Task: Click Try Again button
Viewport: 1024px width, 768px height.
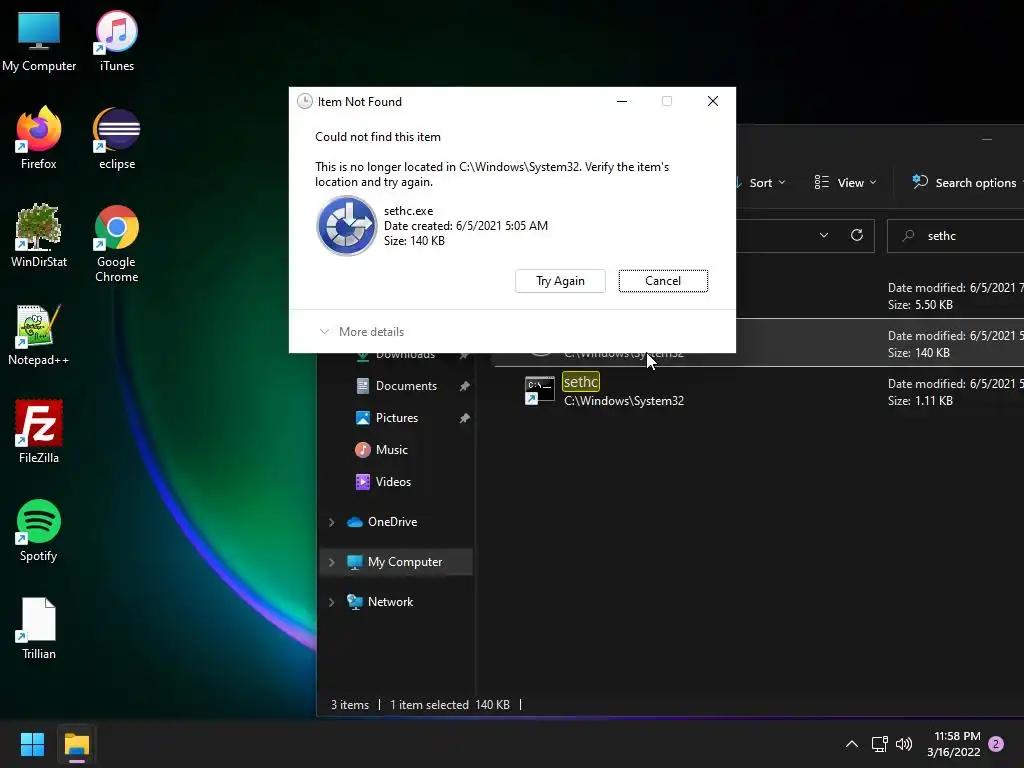Action: (560, 281)
